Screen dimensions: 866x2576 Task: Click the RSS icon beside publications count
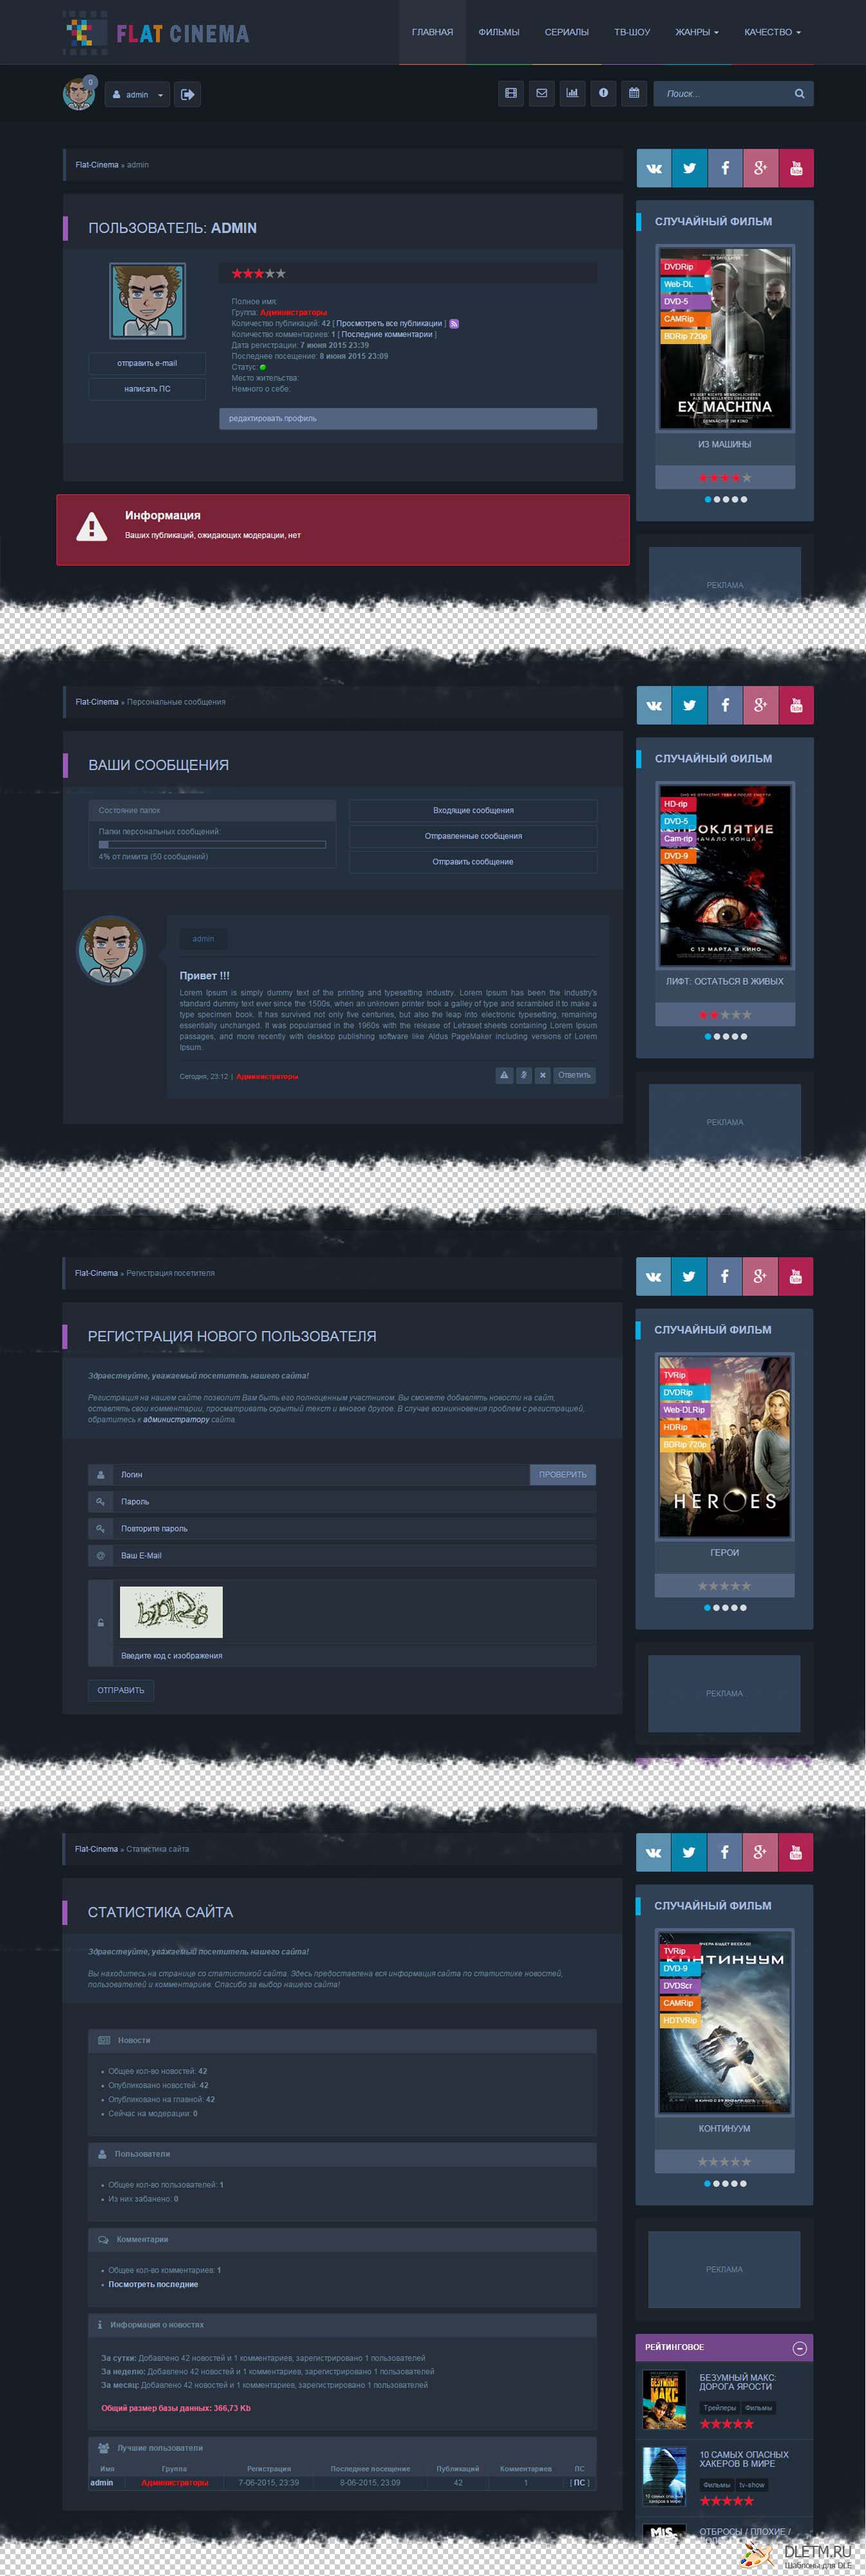coord(454,324)
